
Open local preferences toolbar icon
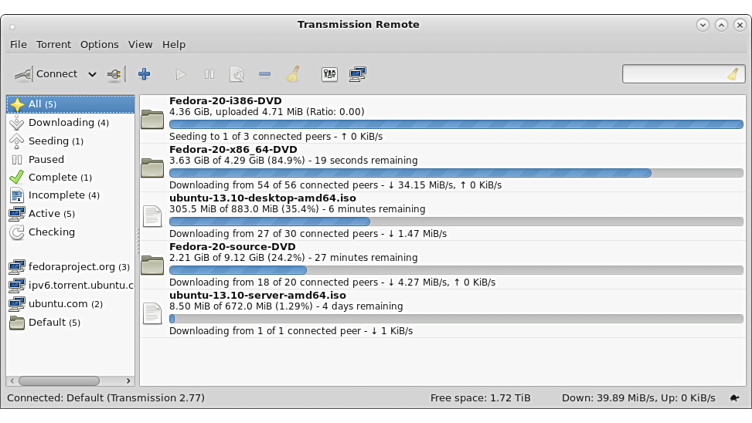click(329, 74)
